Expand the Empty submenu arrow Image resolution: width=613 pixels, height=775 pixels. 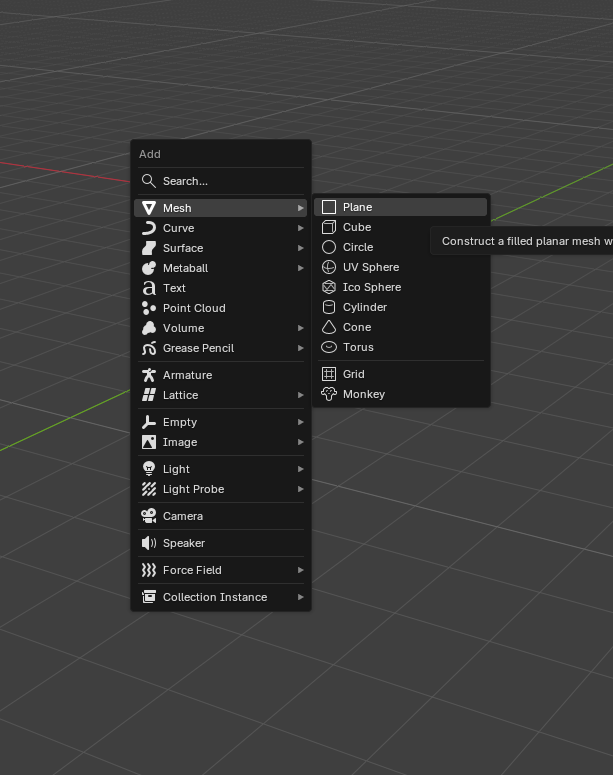click(x=301, y=422)
